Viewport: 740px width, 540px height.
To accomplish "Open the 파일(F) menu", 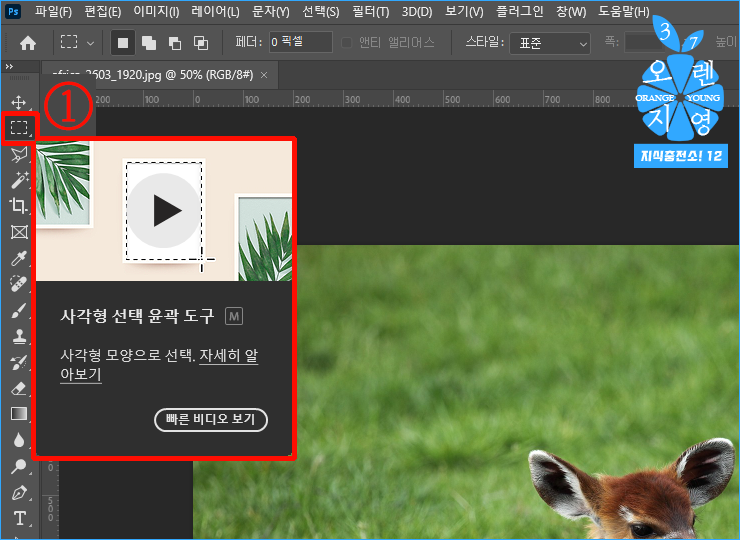I will pos(53,11).
